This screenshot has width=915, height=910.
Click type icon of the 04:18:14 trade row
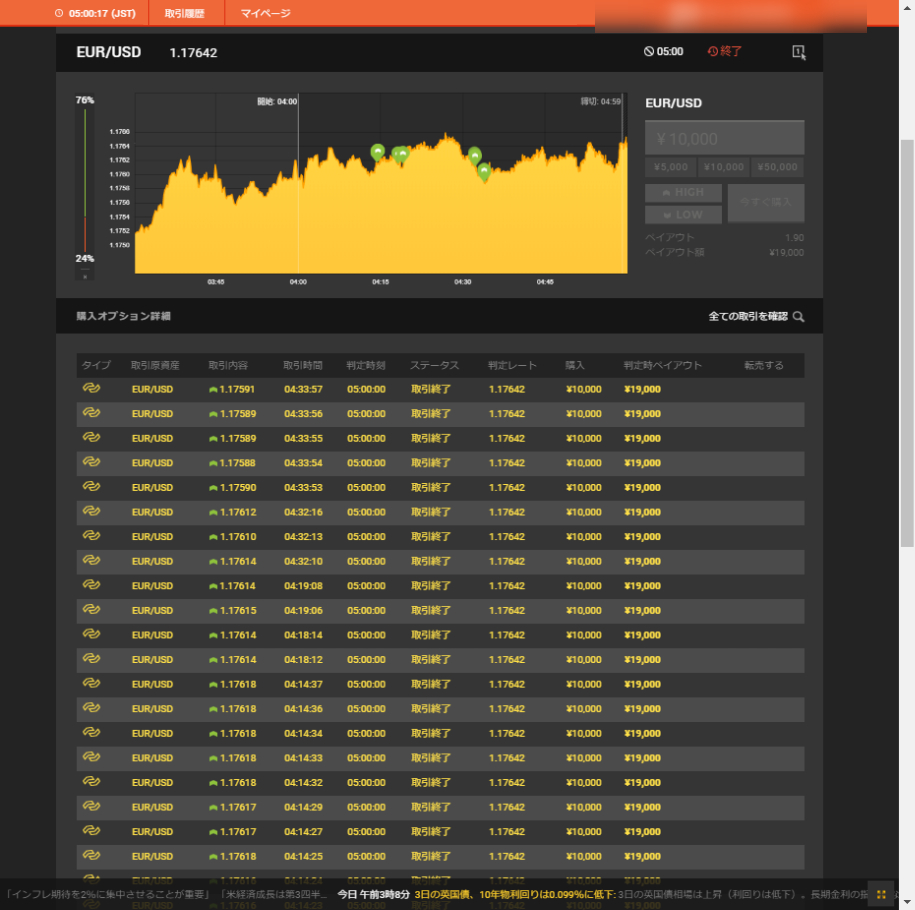pyautogui.click(x=91, y=633)
